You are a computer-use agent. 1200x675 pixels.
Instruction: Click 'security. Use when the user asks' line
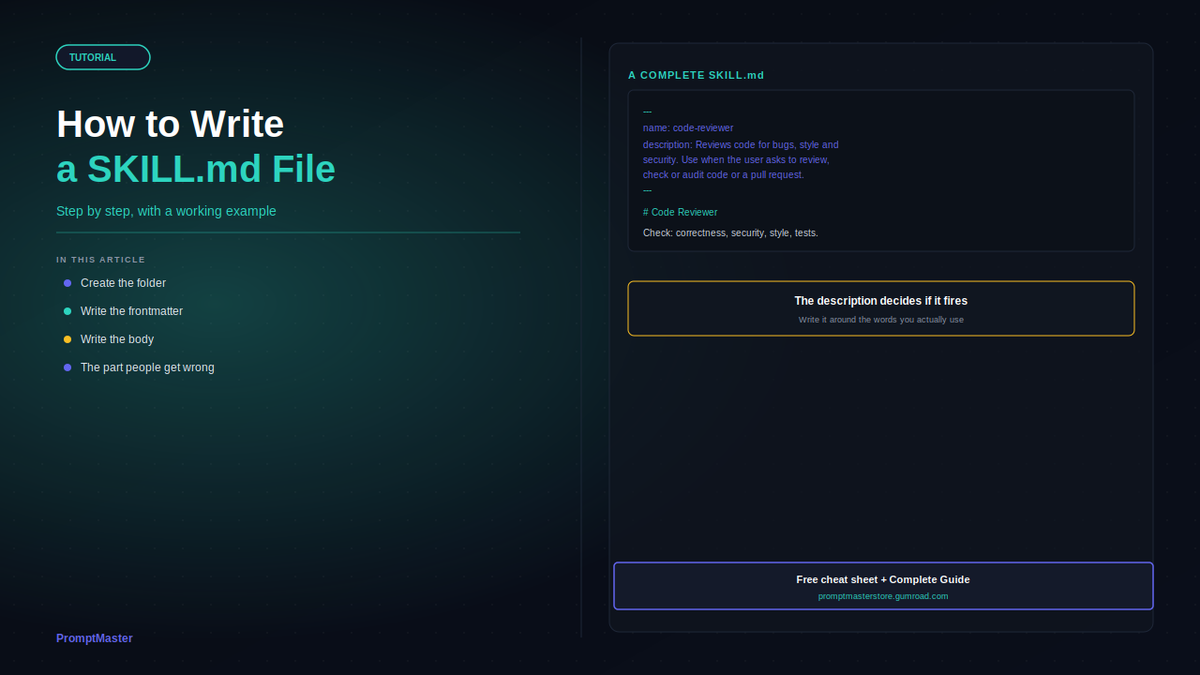(x=736, y=159)
